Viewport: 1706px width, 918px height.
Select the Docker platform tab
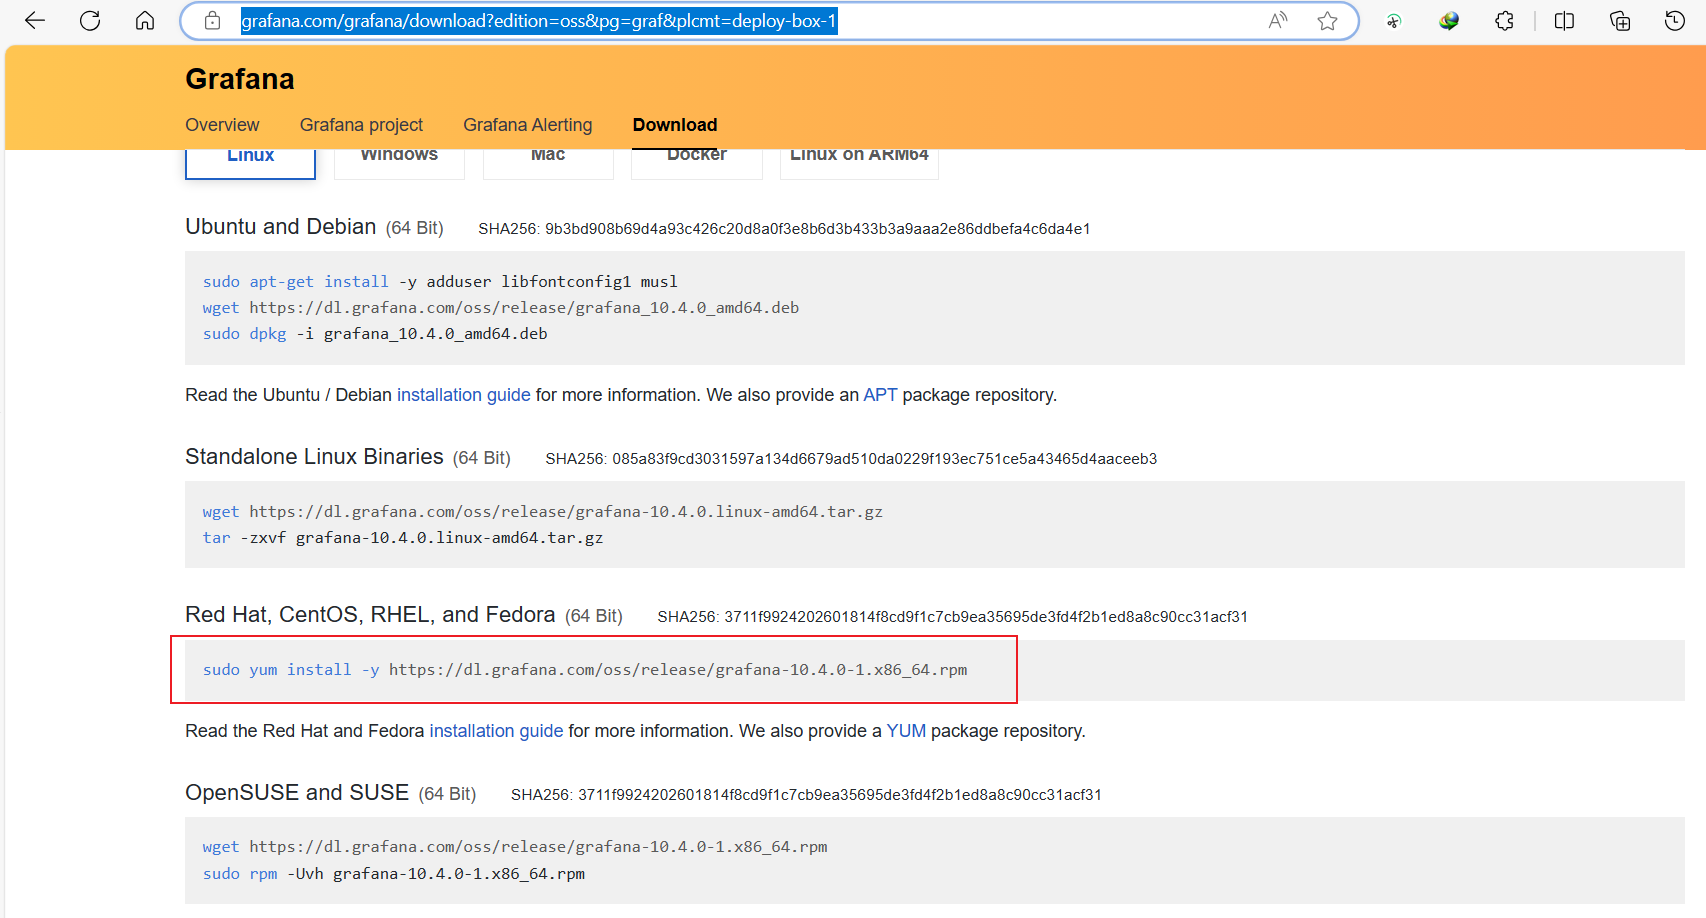coord(697,163)
